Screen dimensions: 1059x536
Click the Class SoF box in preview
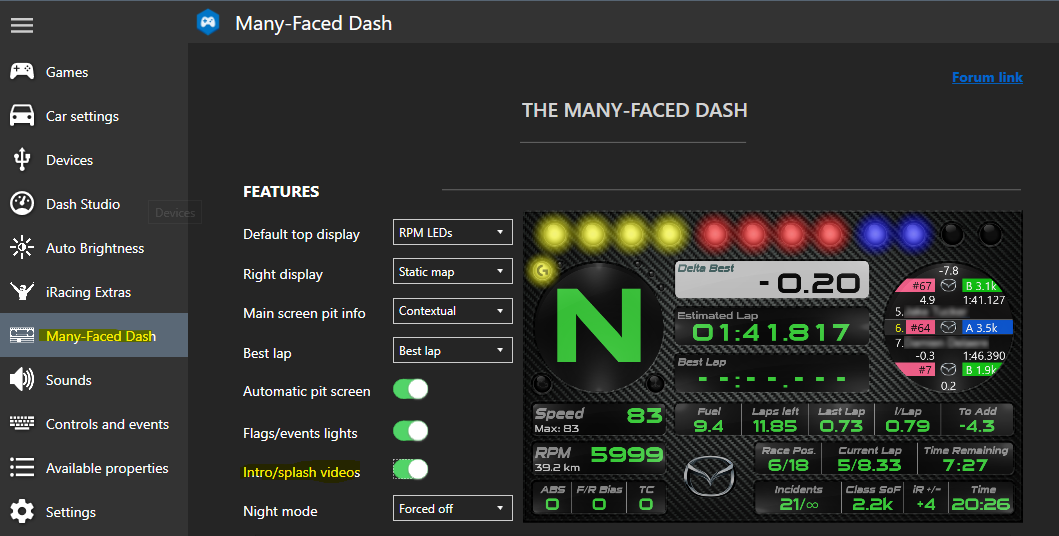pyautogui.click(x=873, y=498)
